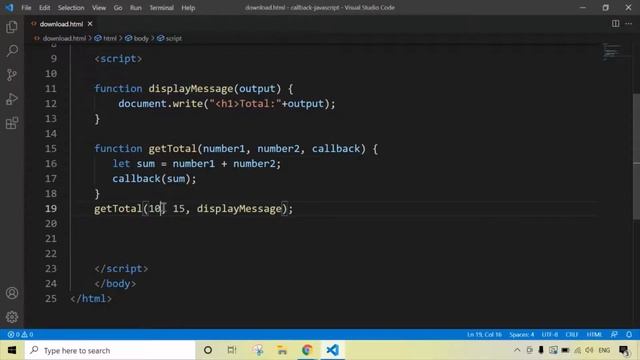640x360 pixels.
Task: Click the editor minimap preview
Action: [611, 51]
